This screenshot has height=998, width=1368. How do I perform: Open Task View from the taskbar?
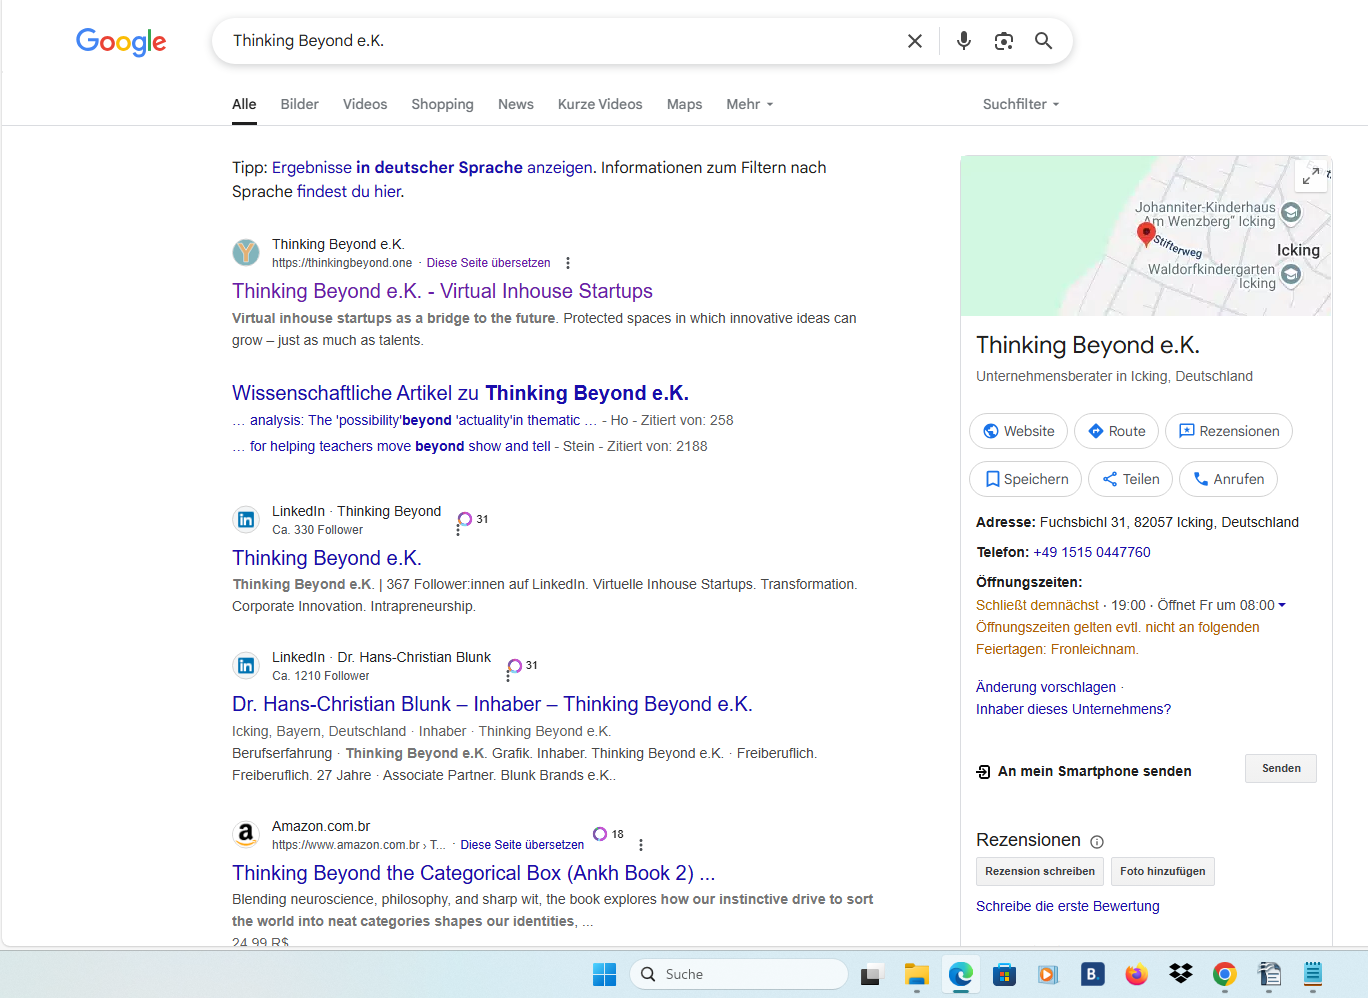point(872,974)
